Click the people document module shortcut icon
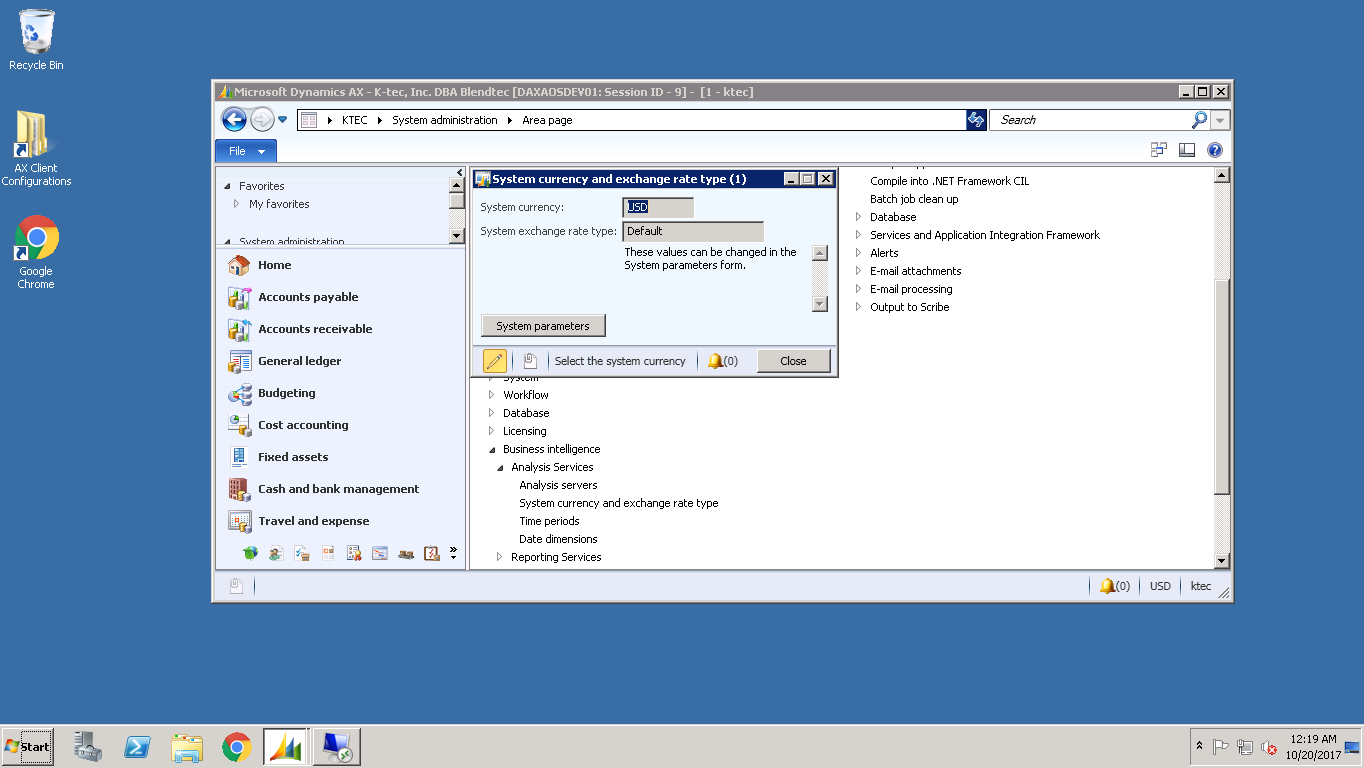The height and width of the screenshot is (768, 1364). pyautogui.click(x=276, y=553)
